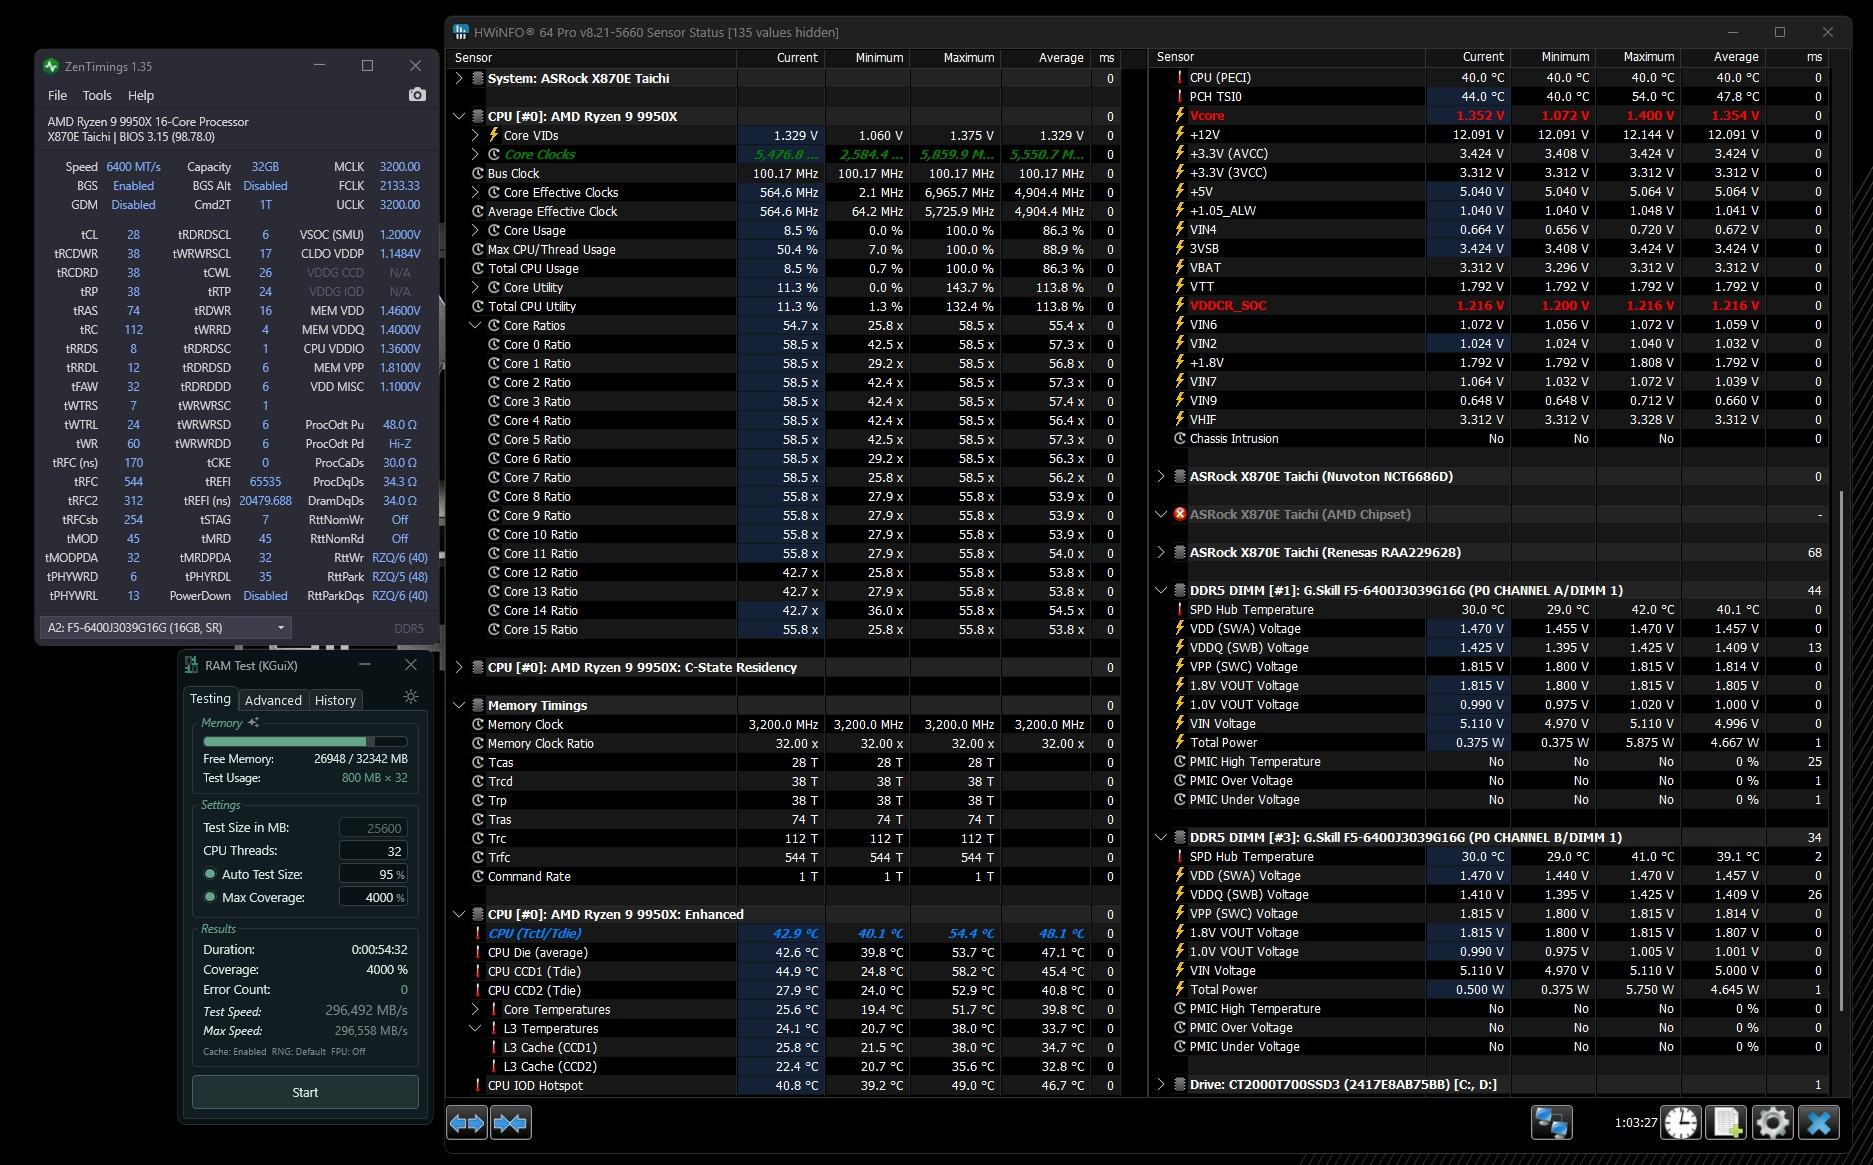Click the thermometer icon beside CPU IOD Hotspot
1873x1165 pixels.
tap(478, 1085)
